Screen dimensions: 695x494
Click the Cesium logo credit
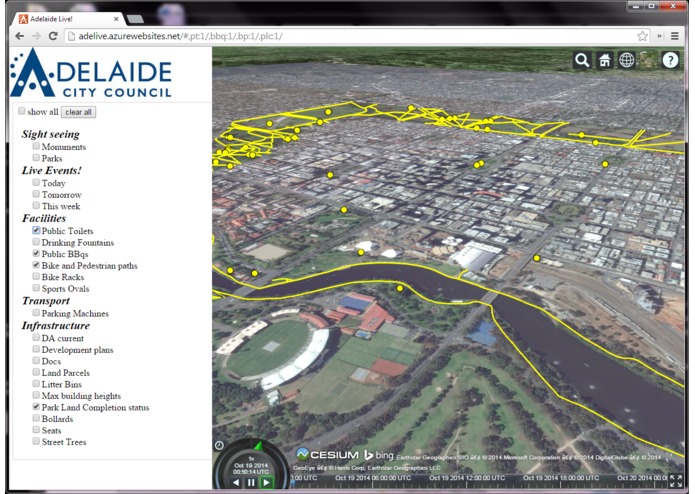point(327,455)
